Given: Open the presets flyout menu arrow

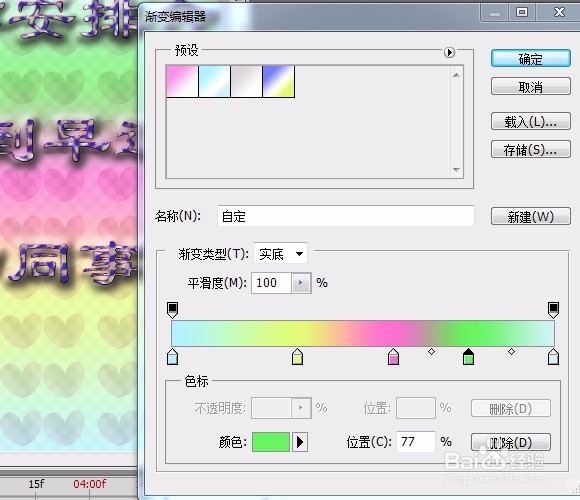Looking at the screenshot, I should coord(449,53).
